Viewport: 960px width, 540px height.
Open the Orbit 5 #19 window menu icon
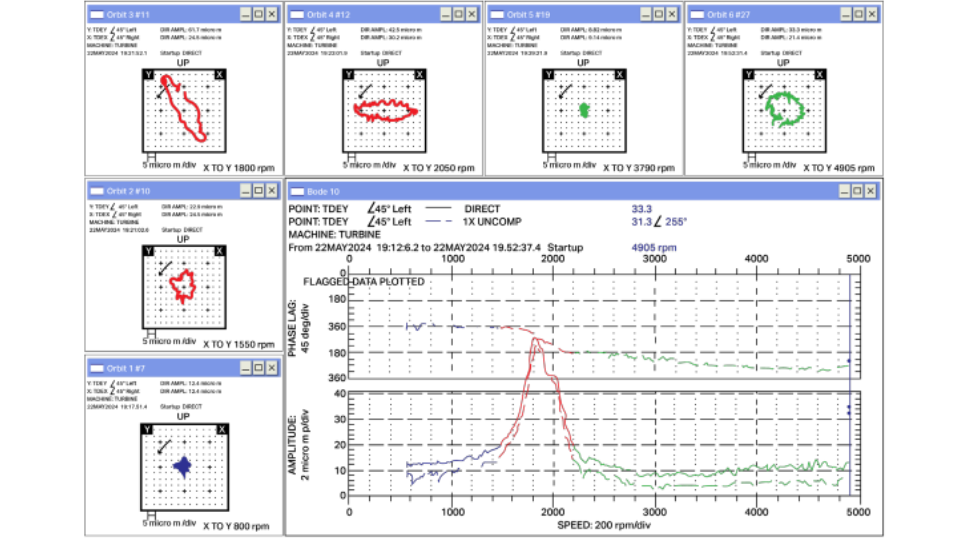point(496,15)
